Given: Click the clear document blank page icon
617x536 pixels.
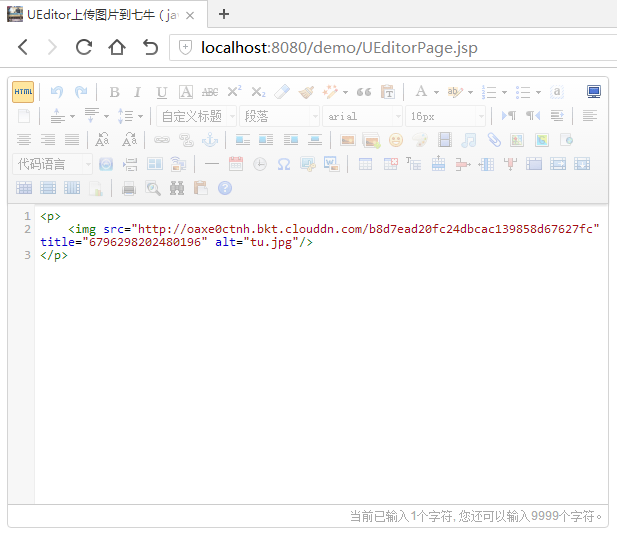Looking at the screenshot, I should pos(24,116).
